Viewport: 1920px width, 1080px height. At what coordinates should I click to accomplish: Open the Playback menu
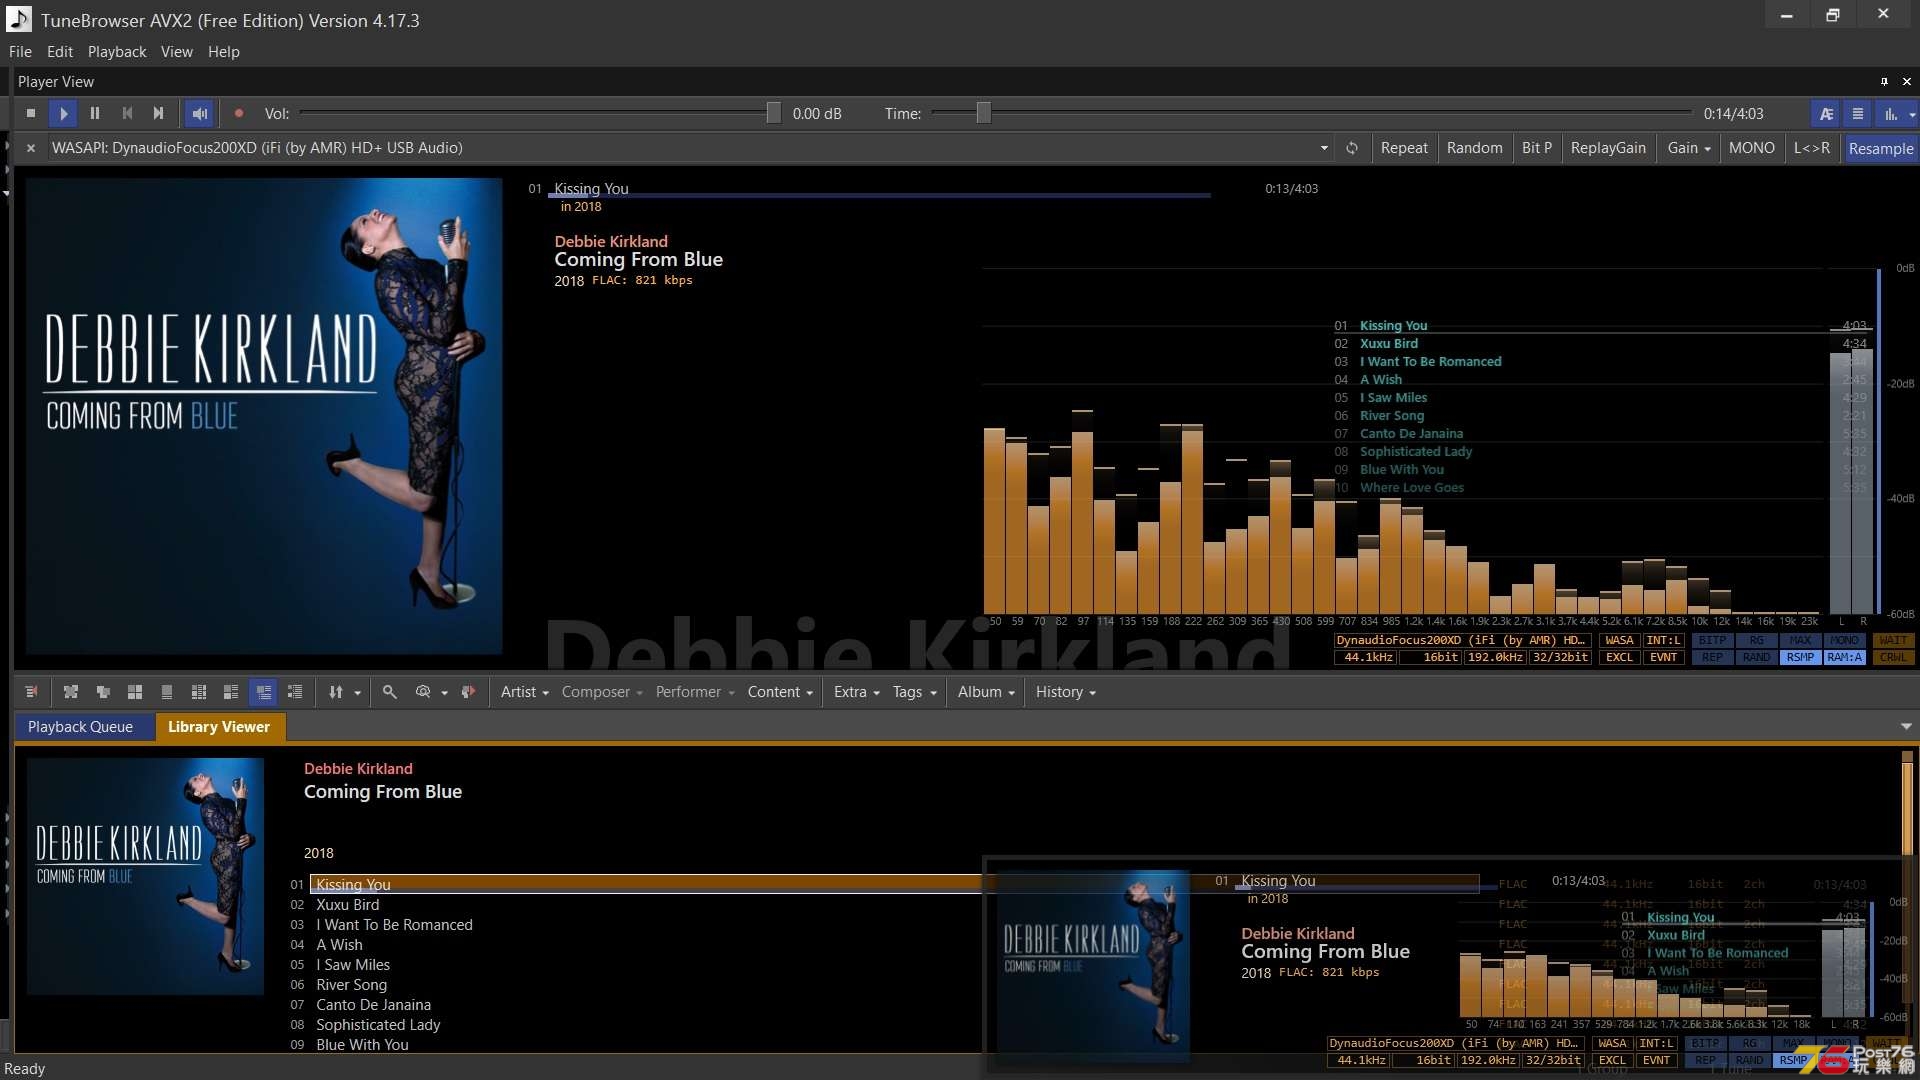tap(117, 52)
